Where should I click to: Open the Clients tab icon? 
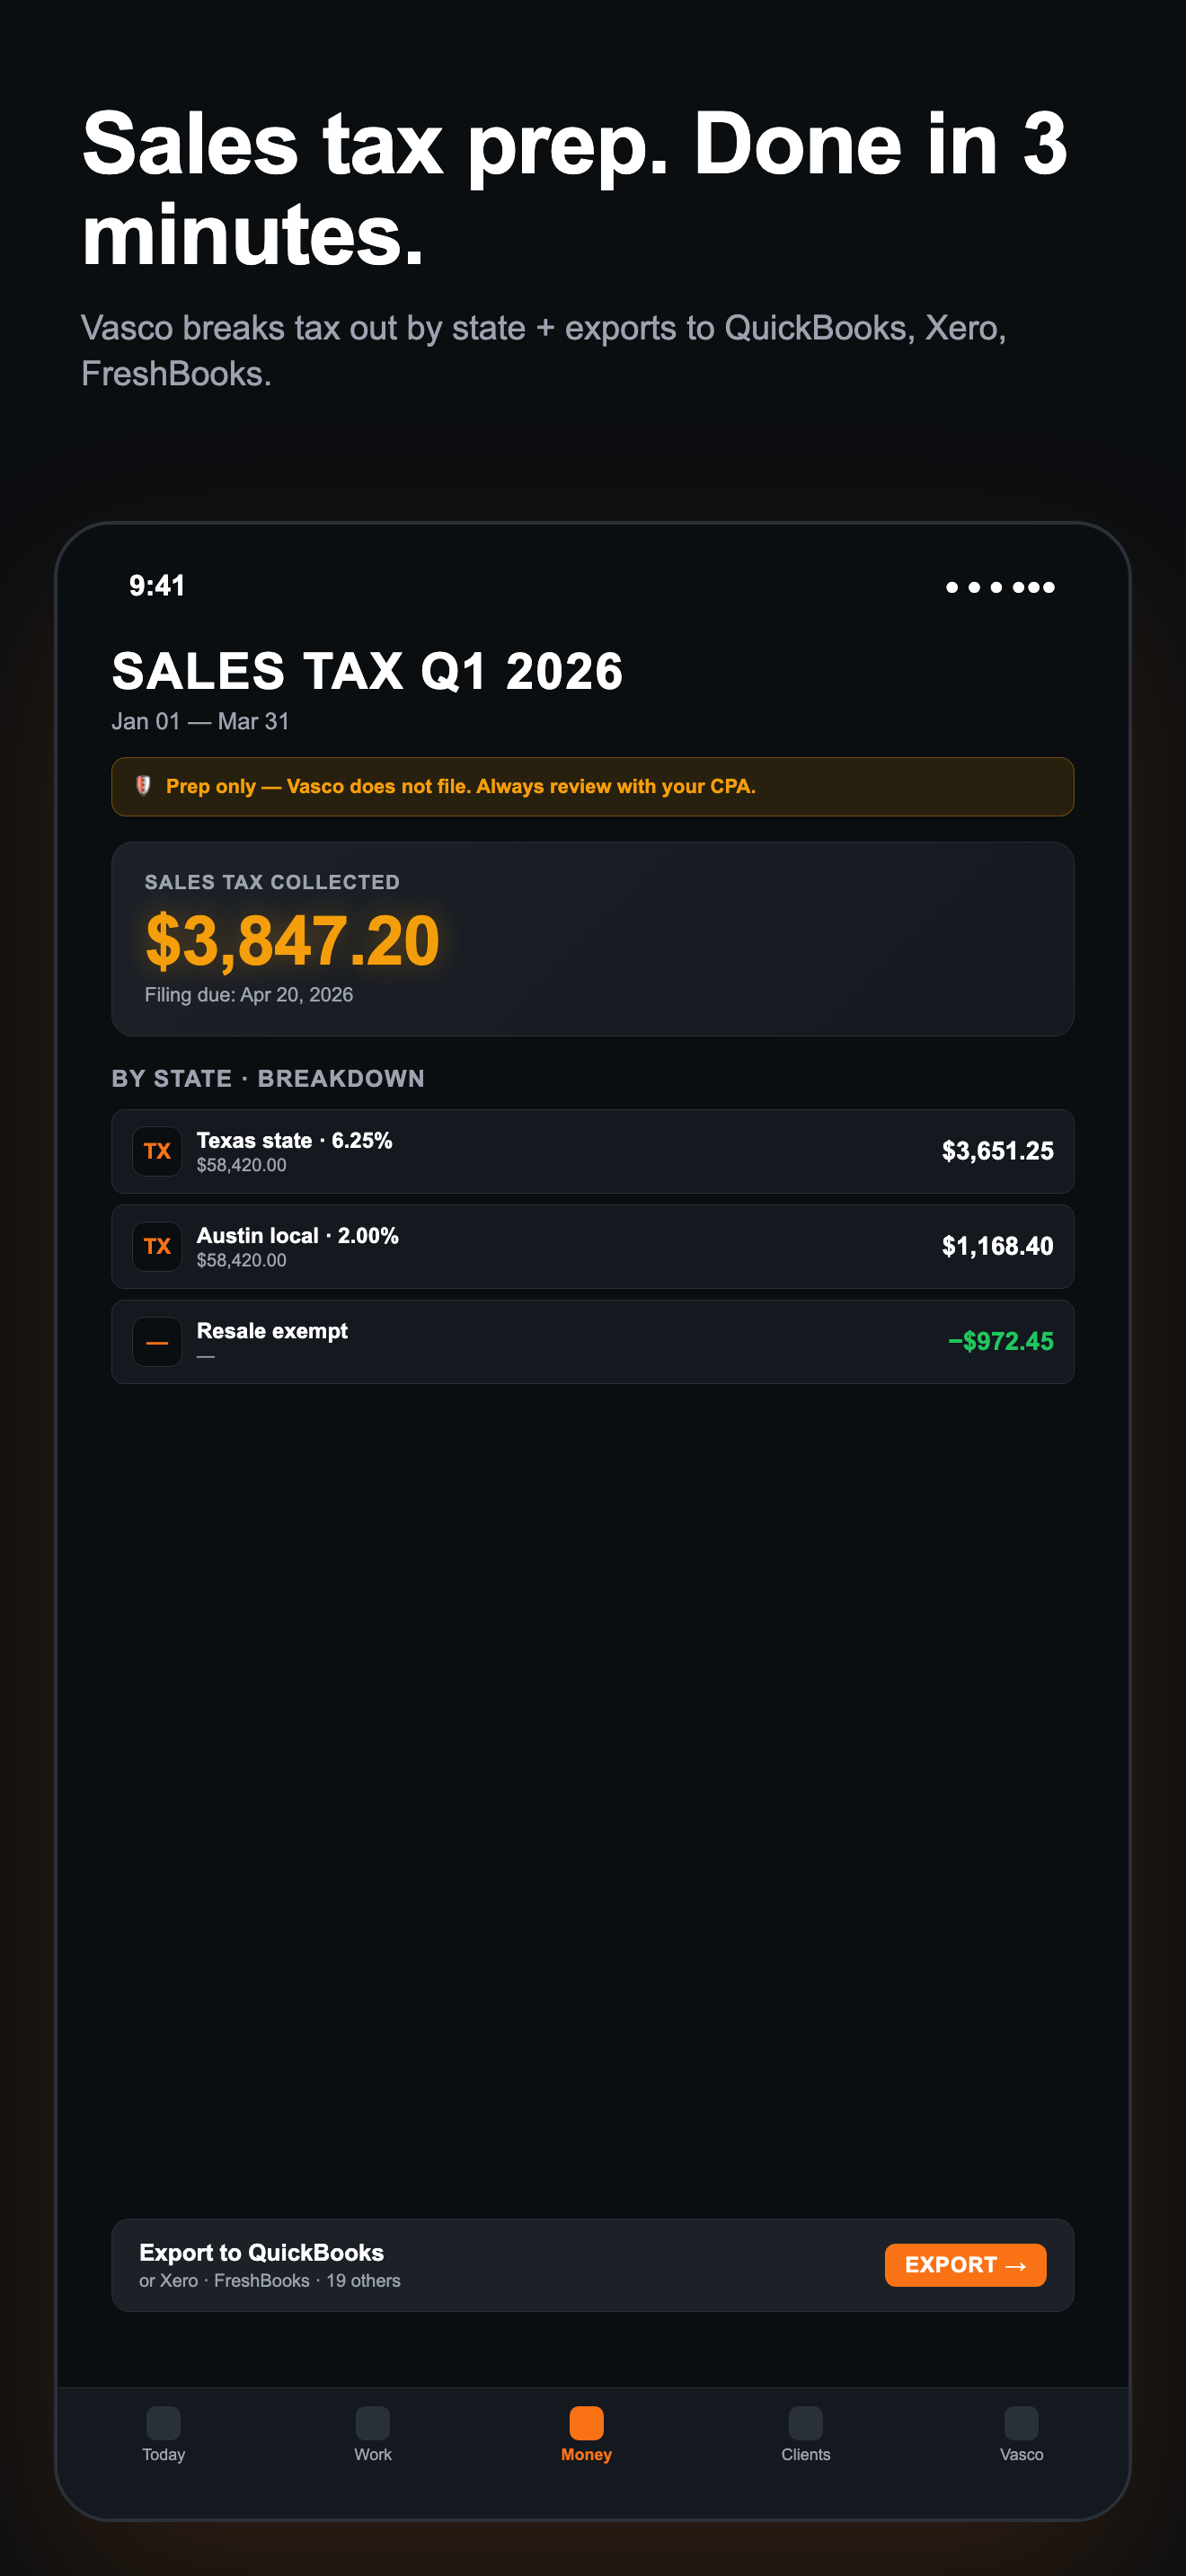coord(805,2423)
